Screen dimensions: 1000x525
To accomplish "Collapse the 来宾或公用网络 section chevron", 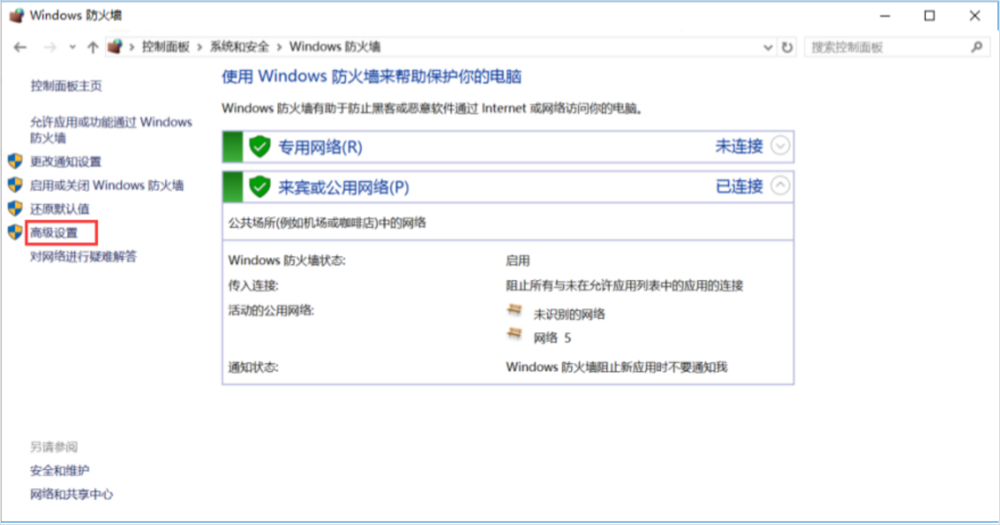I will (x=780, y=186).
